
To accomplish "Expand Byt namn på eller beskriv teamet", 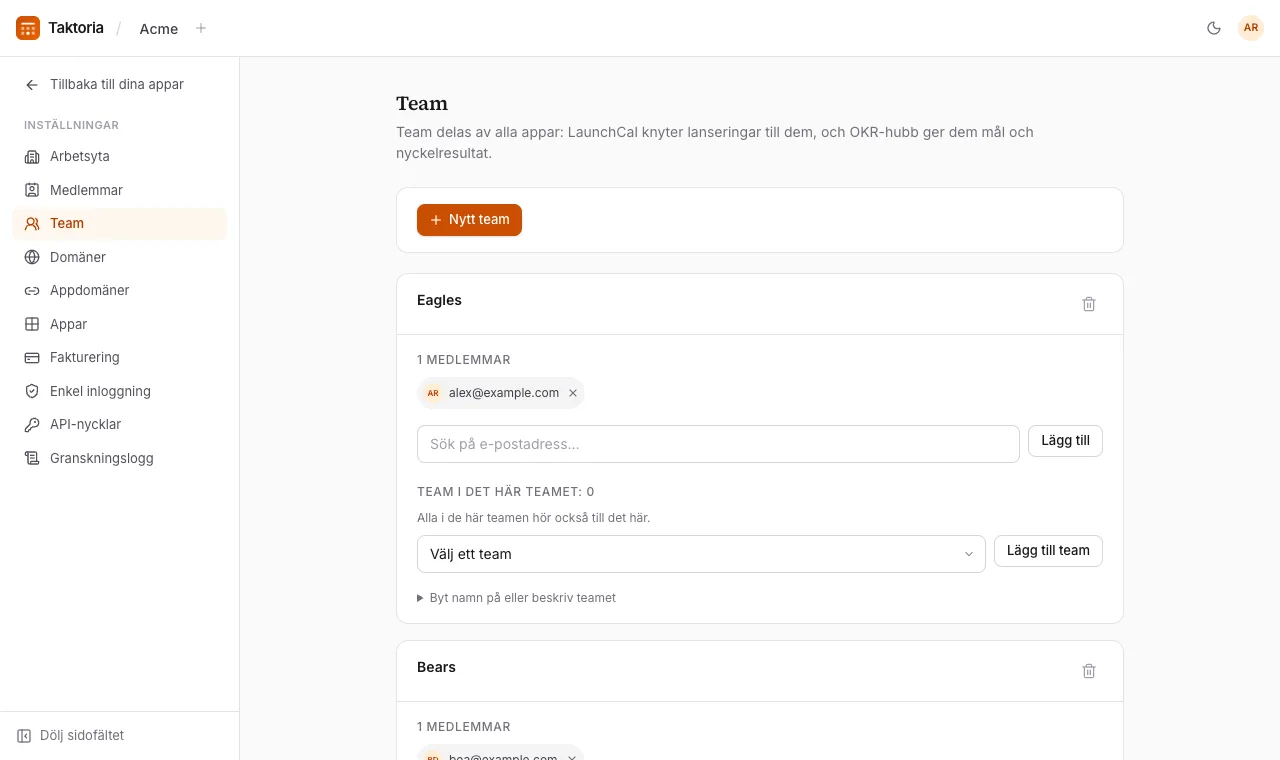I will (x=516, y=598).
